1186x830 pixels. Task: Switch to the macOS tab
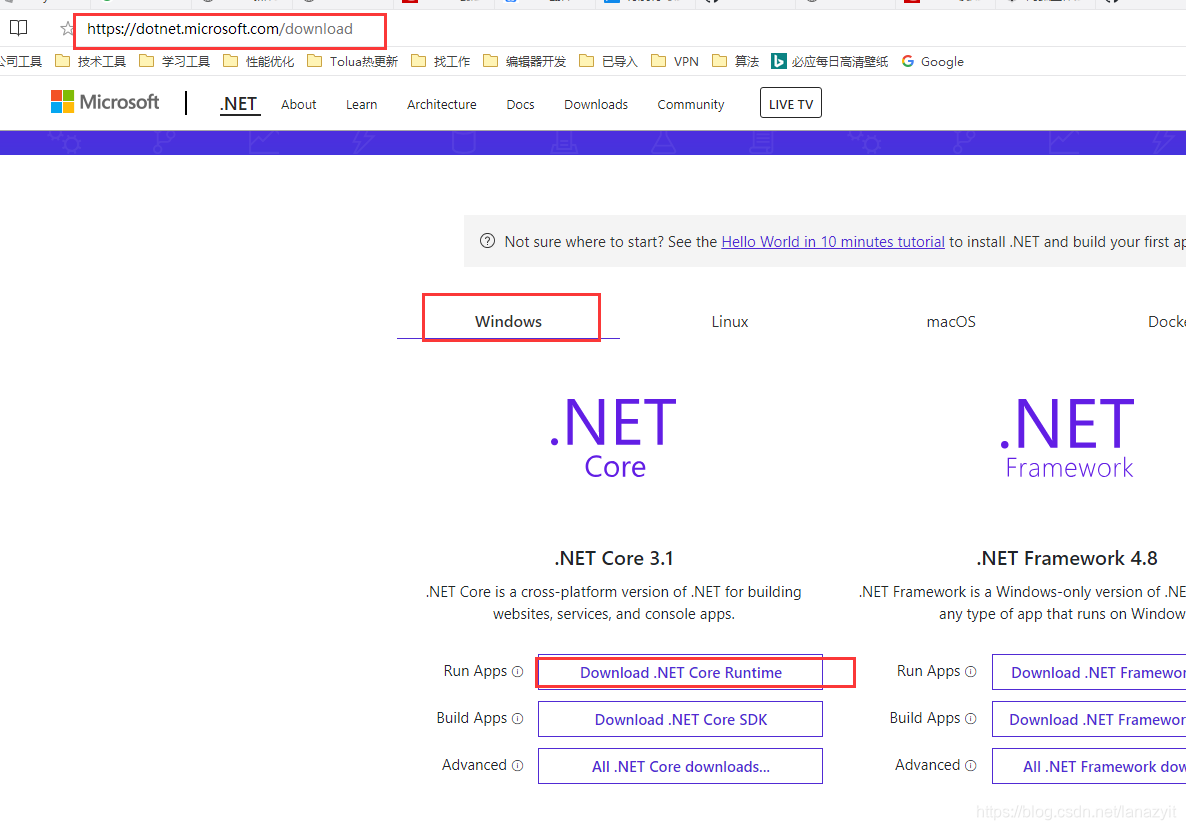coord(951,322)
